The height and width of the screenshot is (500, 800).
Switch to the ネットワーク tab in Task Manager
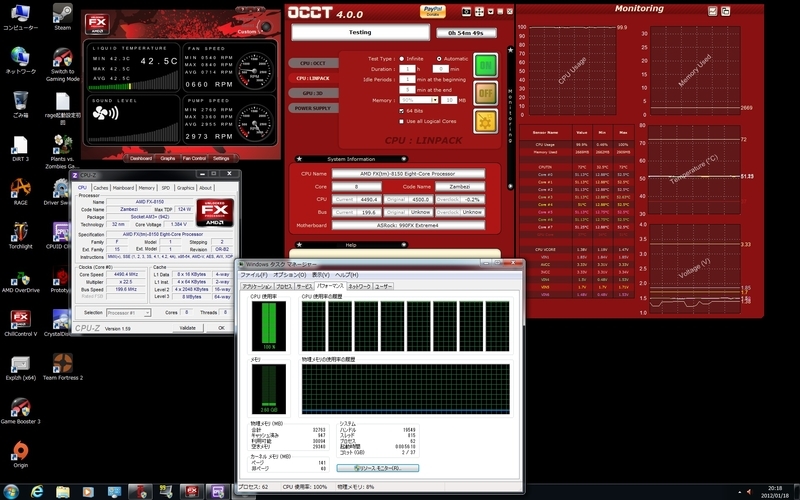pos(359,286)
